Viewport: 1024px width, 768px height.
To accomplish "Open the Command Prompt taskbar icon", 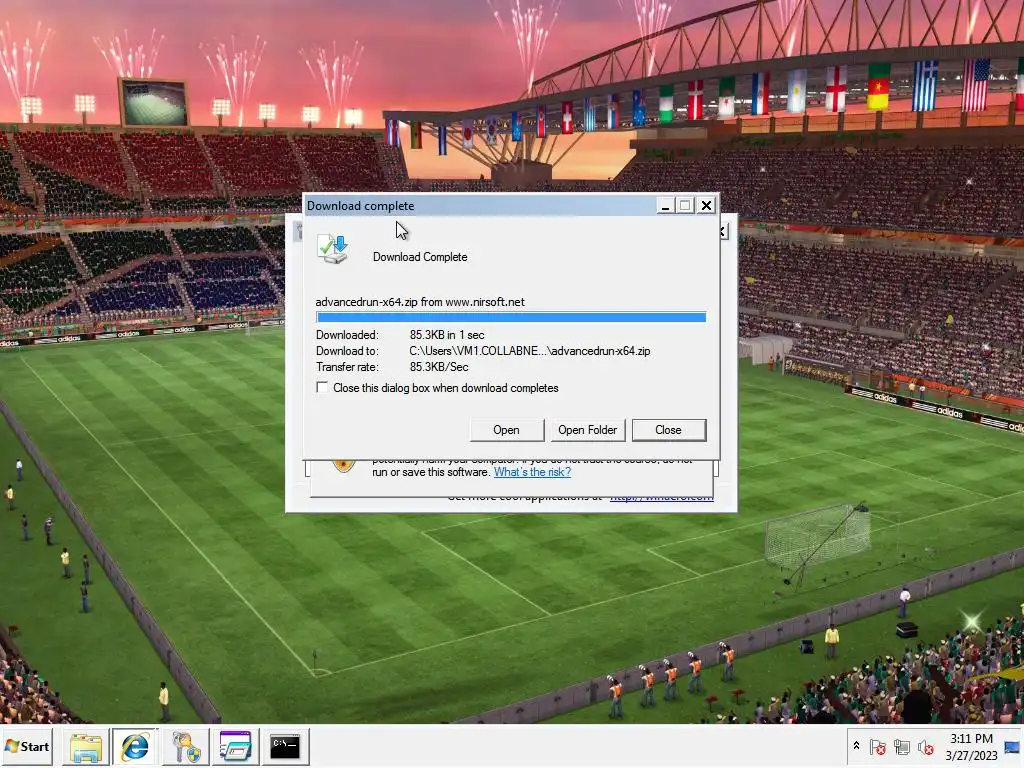I will 285,747.
